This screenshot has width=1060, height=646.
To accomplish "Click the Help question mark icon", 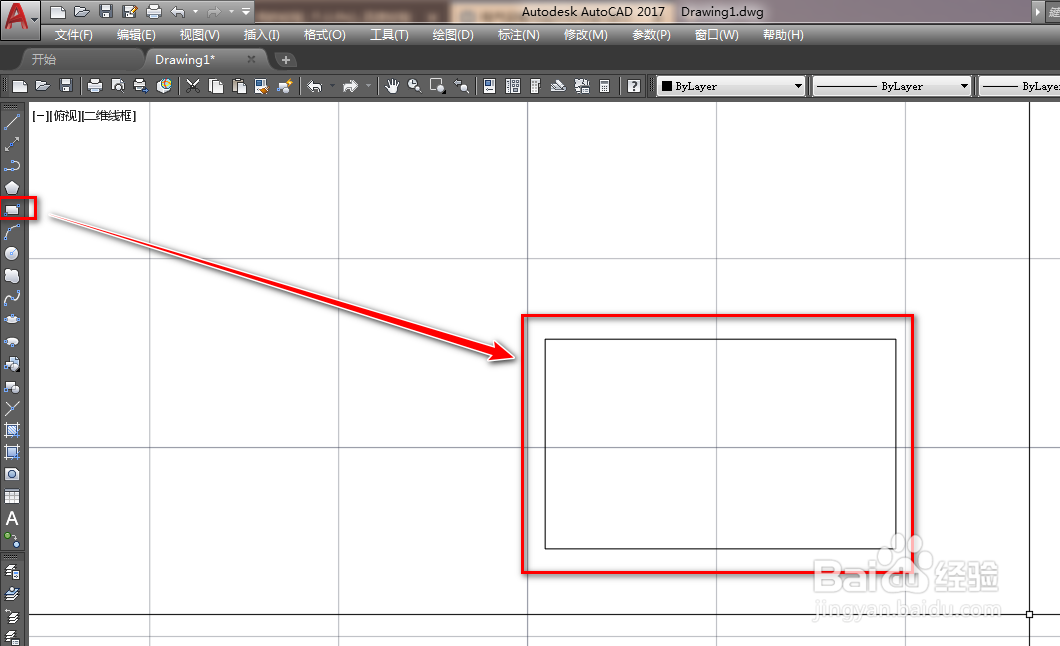I will click(x=633, y=86).
